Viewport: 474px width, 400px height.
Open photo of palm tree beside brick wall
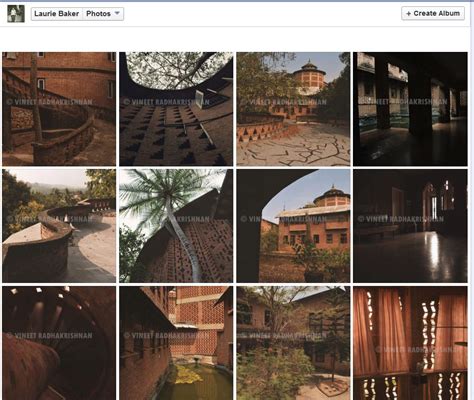[x=176, y=226]
